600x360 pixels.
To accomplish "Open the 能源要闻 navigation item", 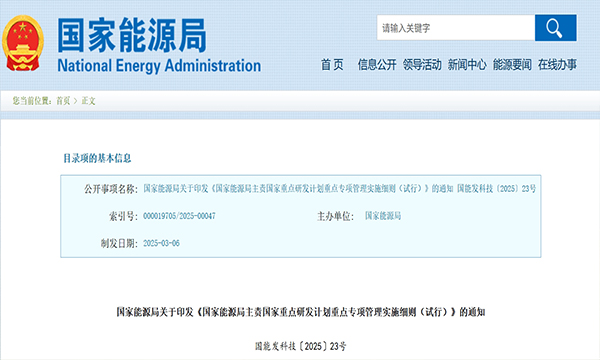I will (512, 65).
